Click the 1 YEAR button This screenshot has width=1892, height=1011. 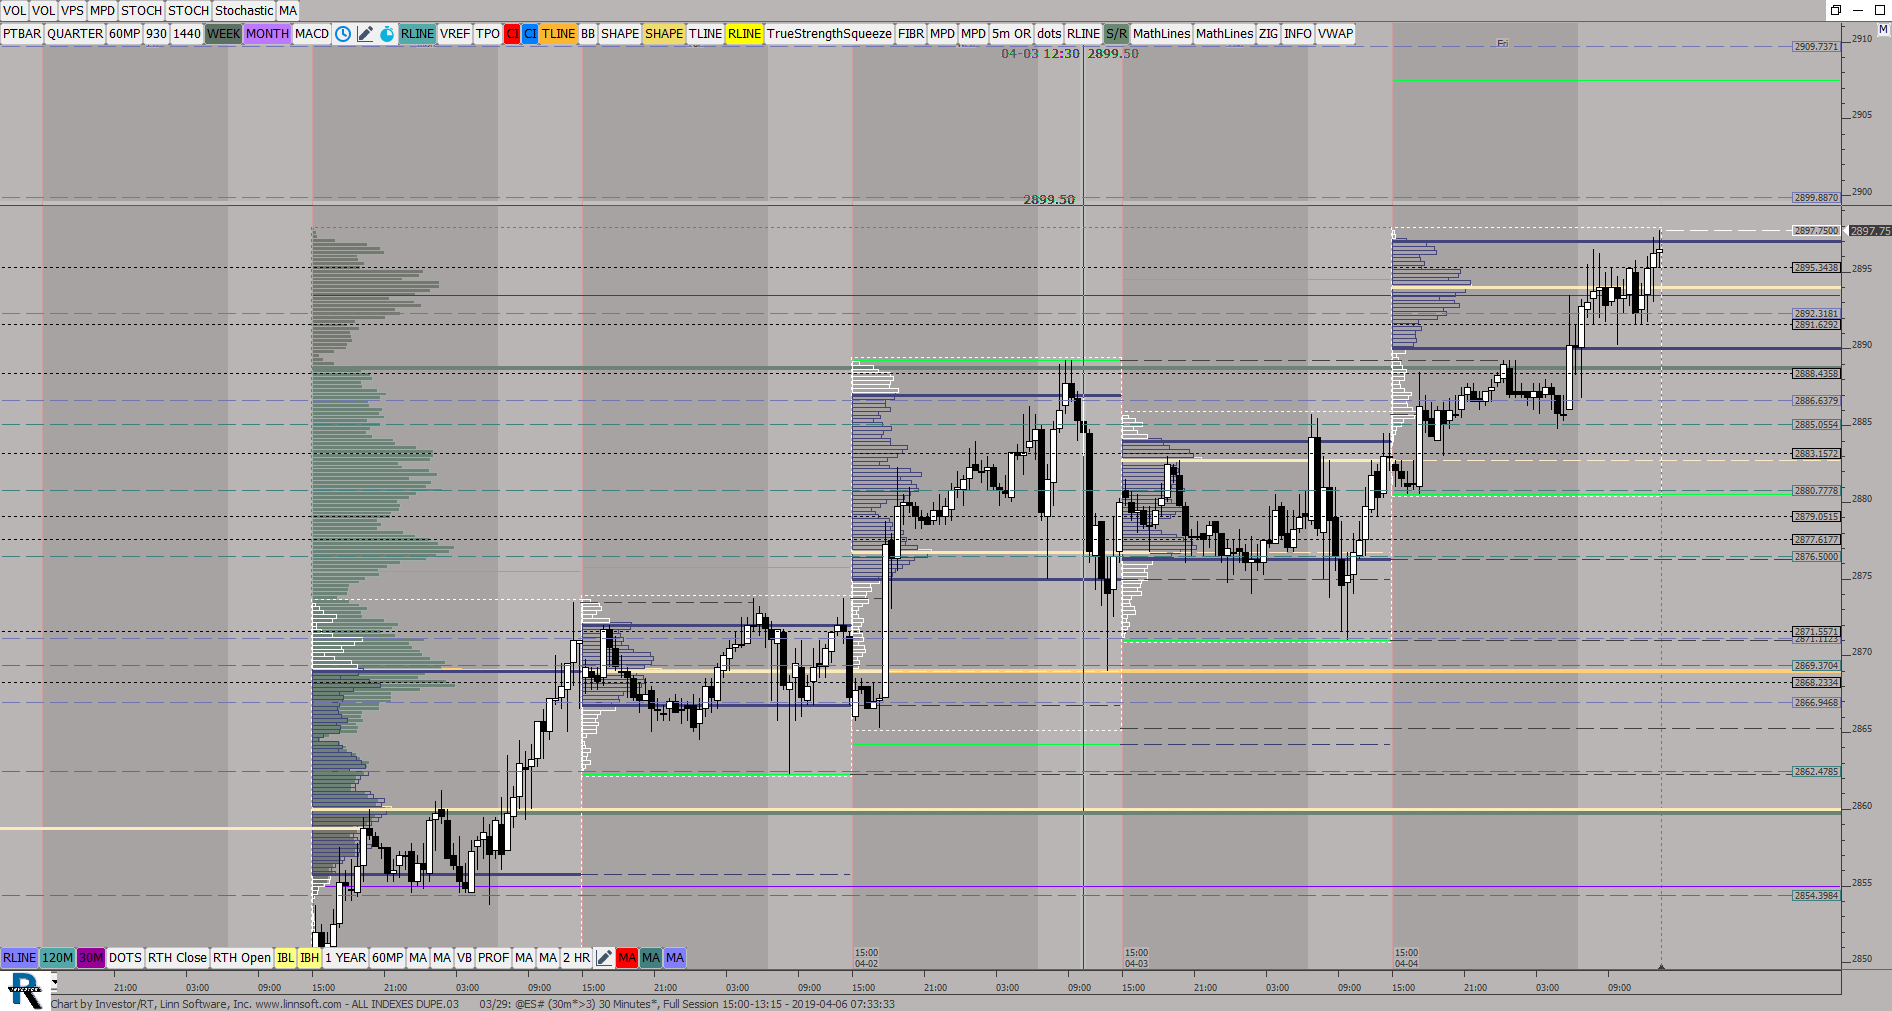pos(345,958)
